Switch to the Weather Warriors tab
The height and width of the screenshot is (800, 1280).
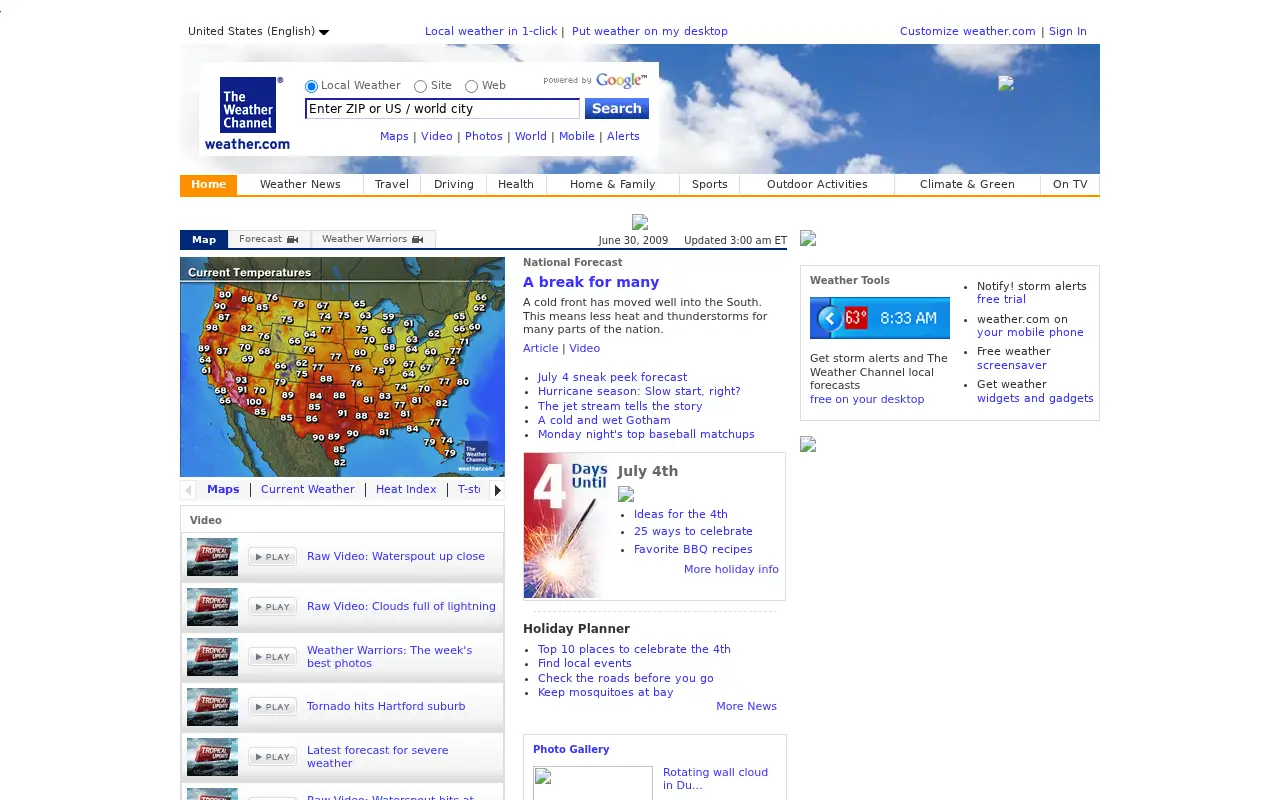373,239
